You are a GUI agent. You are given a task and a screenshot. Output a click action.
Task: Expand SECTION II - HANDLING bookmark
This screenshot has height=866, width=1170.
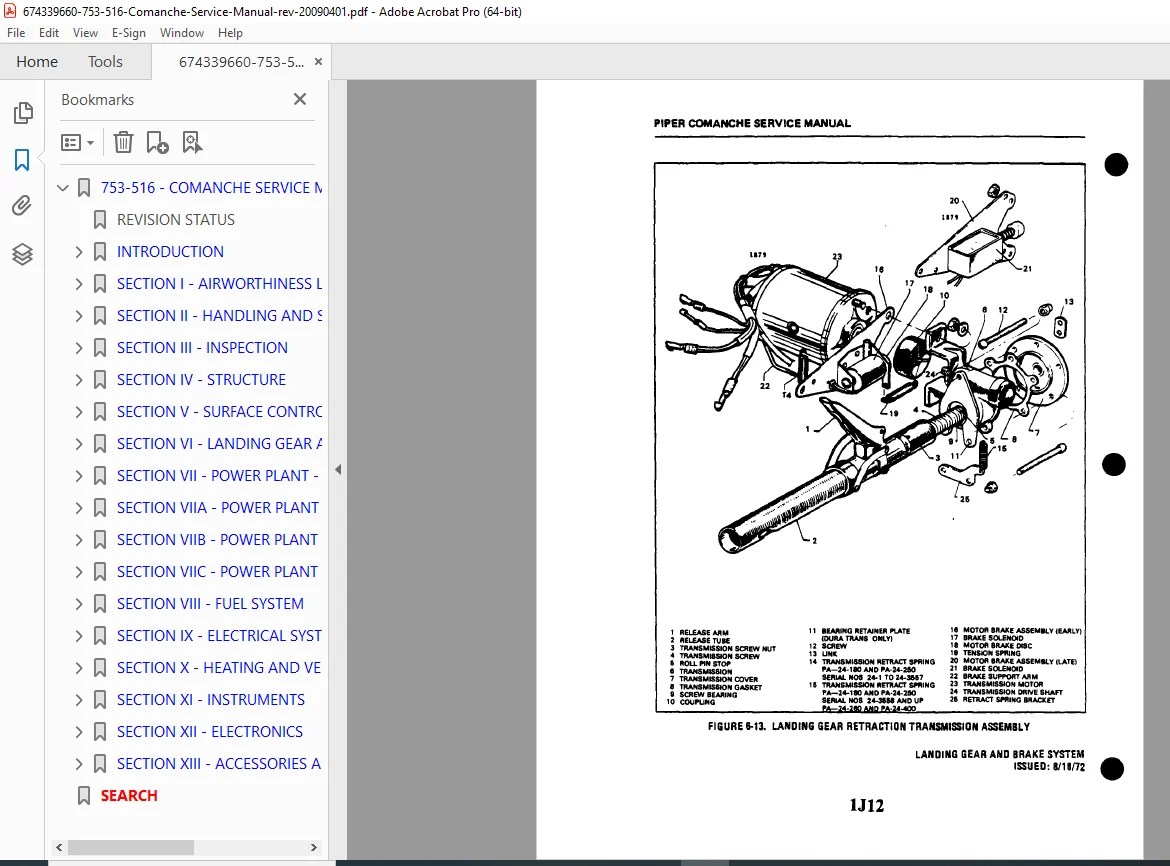coord(79,316)
